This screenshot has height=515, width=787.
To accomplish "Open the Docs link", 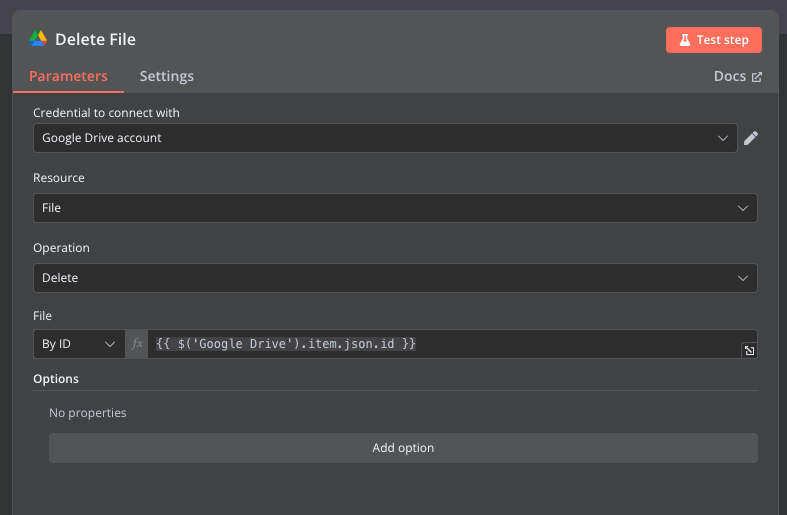I will (729, 77).
